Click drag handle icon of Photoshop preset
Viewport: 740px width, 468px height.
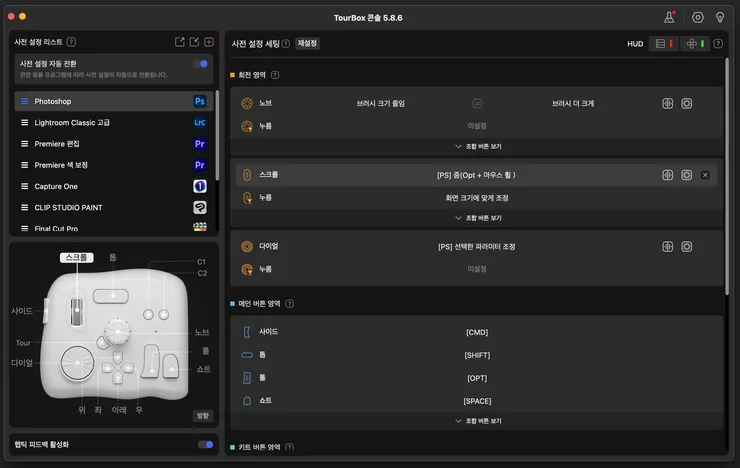pyautogui.click(x=25, y=101)
